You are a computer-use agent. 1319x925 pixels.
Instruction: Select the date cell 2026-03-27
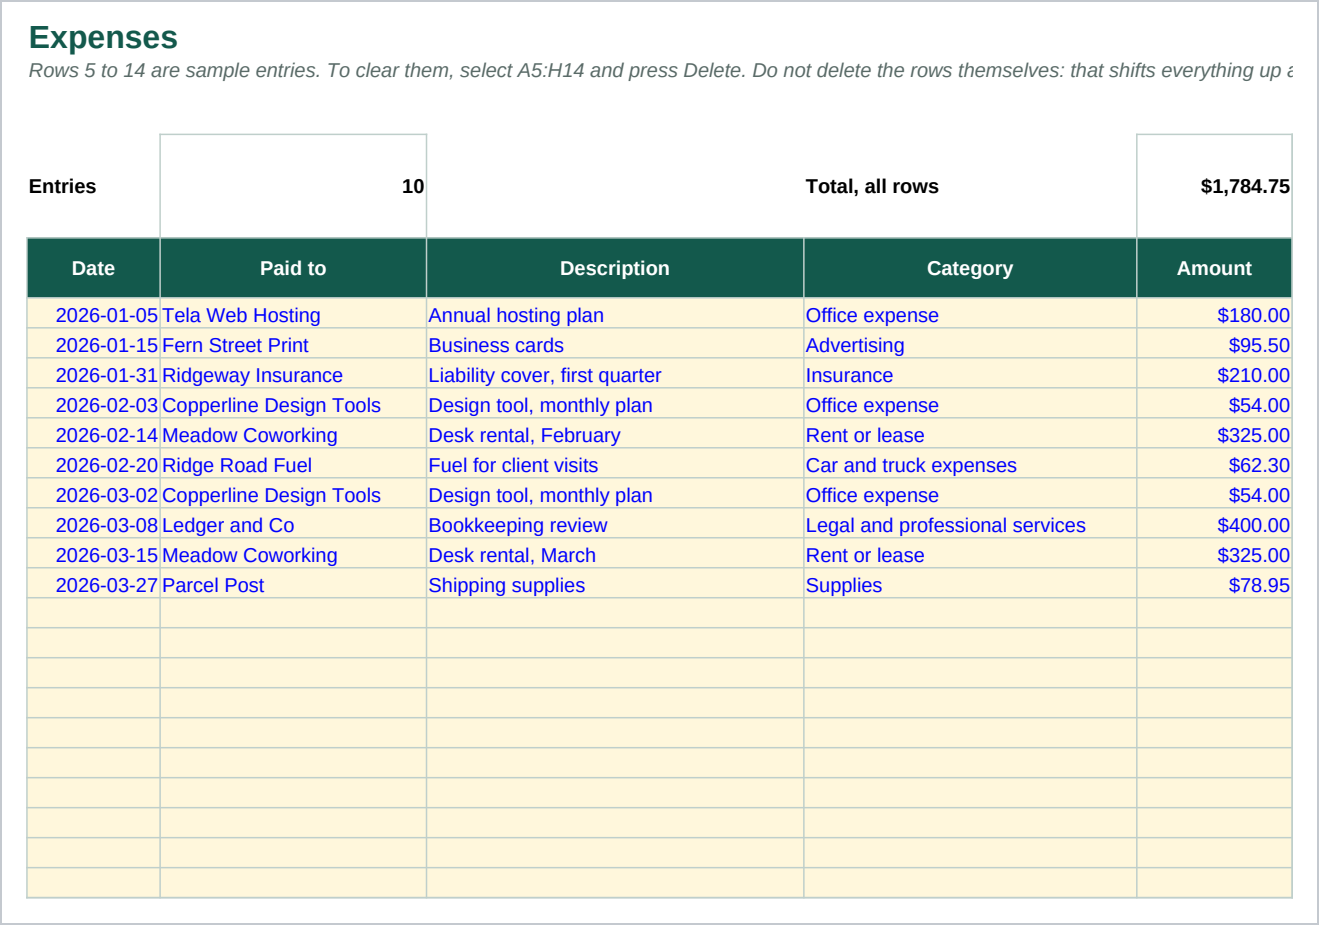click(x=93, y=585)
